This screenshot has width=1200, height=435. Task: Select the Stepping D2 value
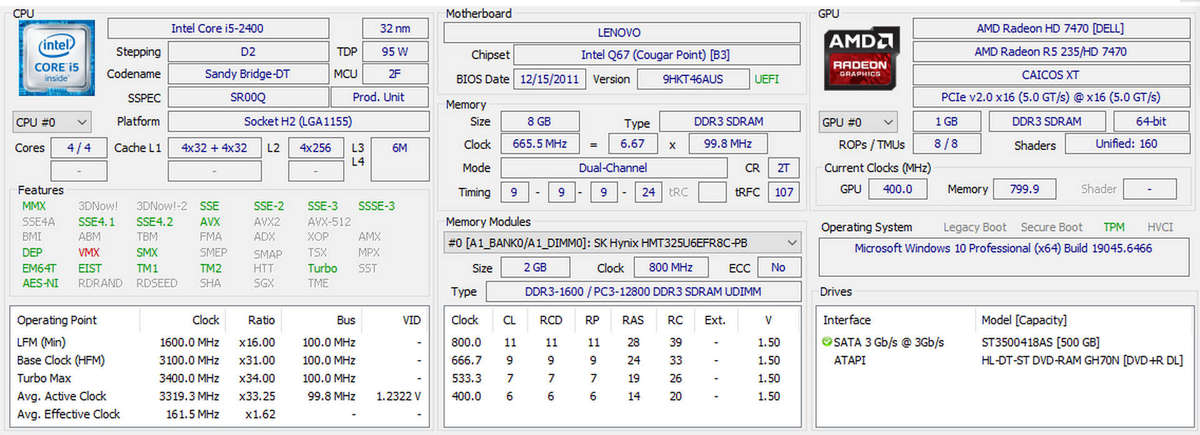(x=247, y=51)
